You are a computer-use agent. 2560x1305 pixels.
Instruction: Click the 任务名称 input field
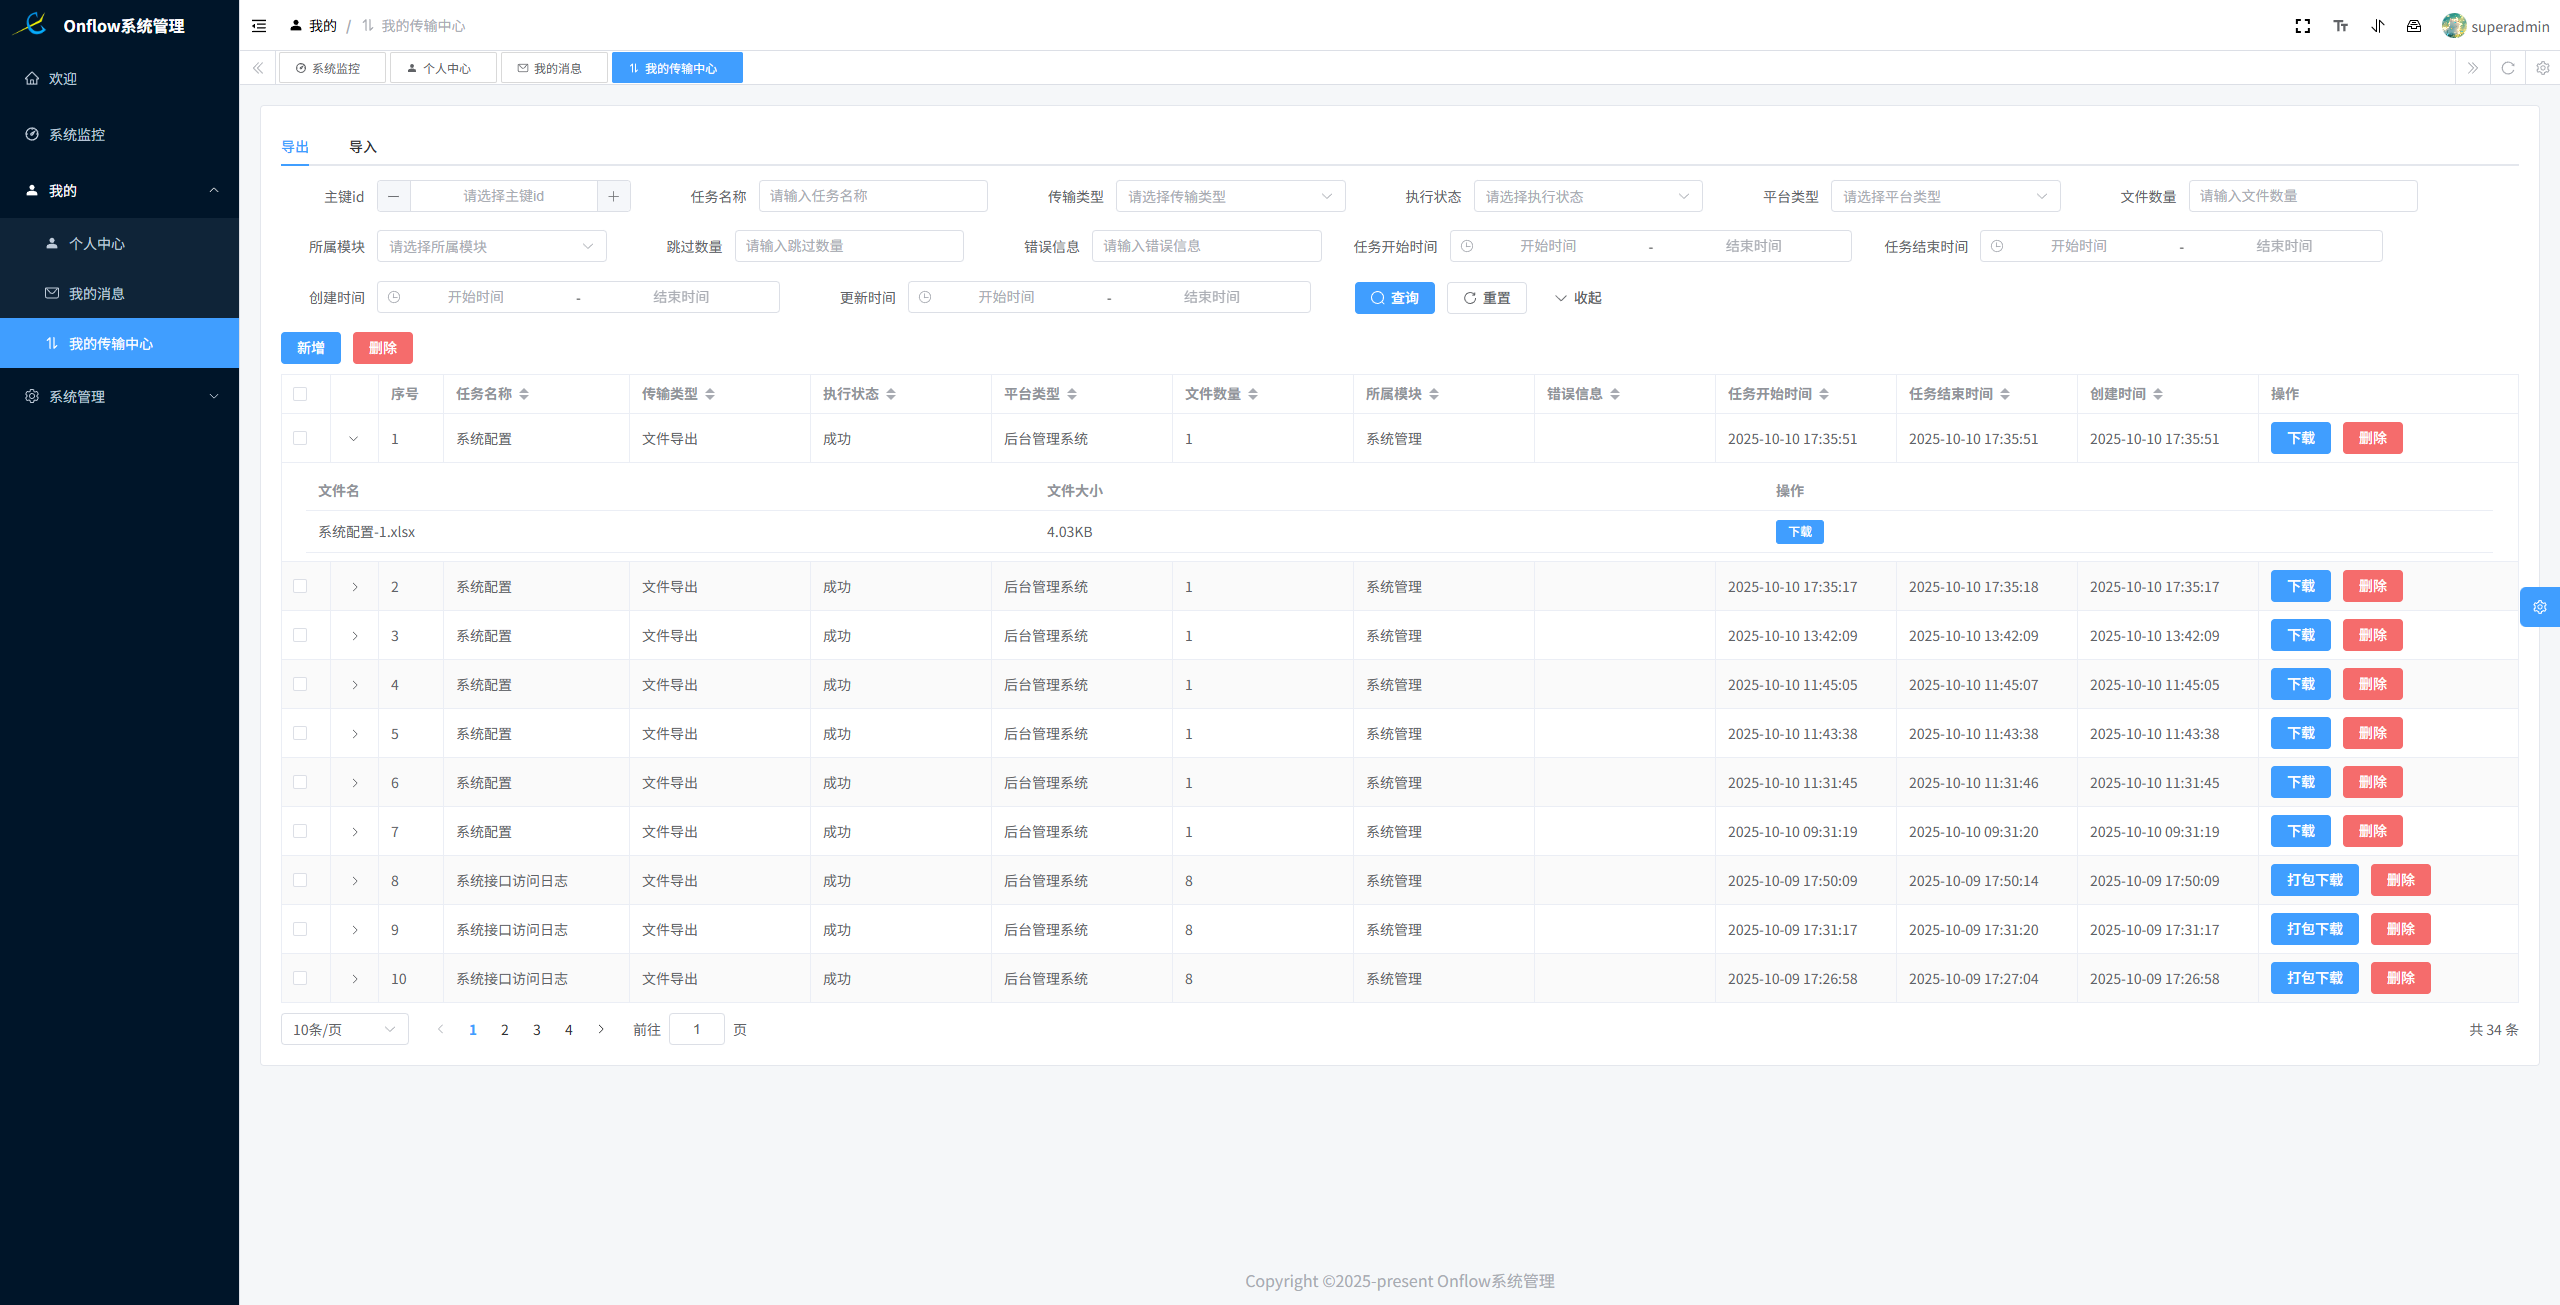coord(872,196)
